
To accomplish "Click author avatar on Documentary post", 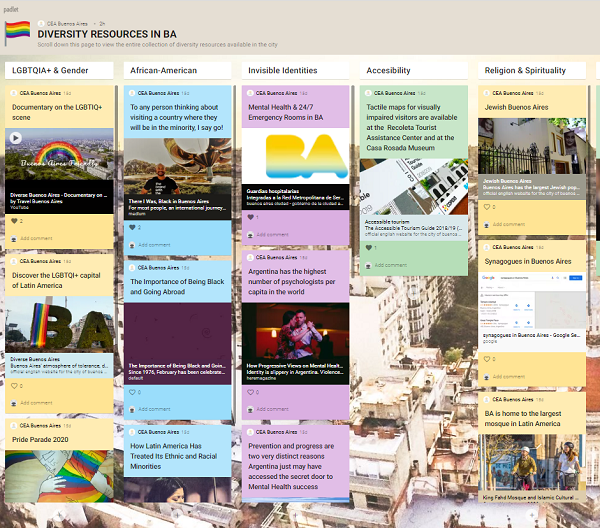I will pyautogui.click(x=13, y=92).
